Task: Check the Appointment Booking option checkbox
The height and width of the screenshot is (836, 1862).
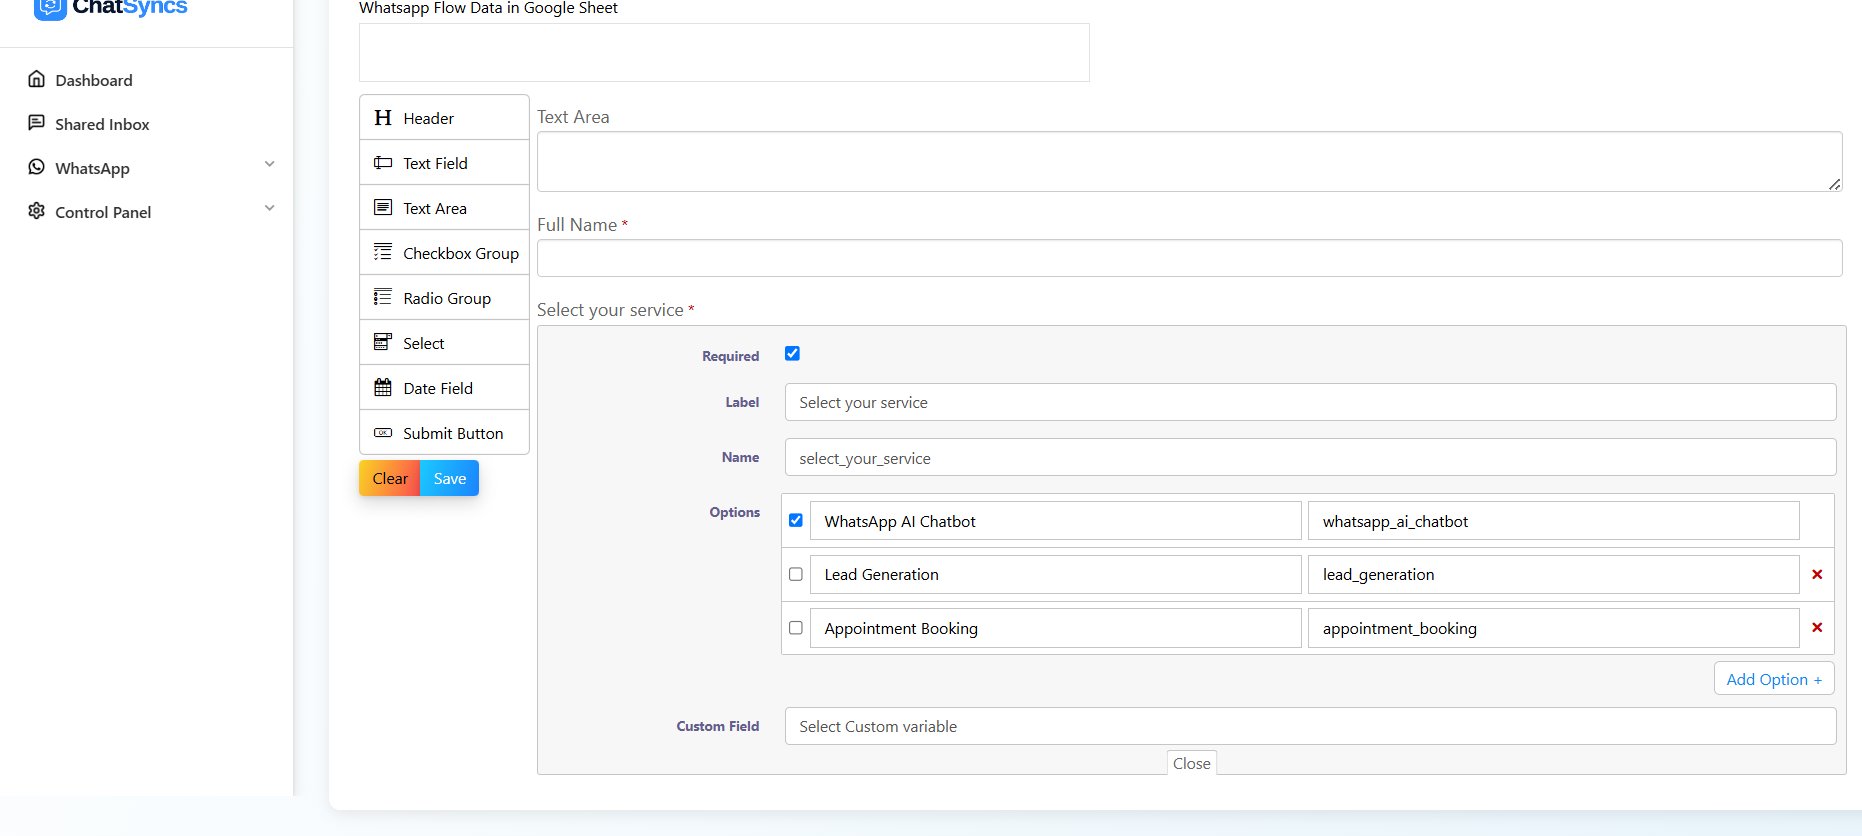Action: [x=796, y=628]
